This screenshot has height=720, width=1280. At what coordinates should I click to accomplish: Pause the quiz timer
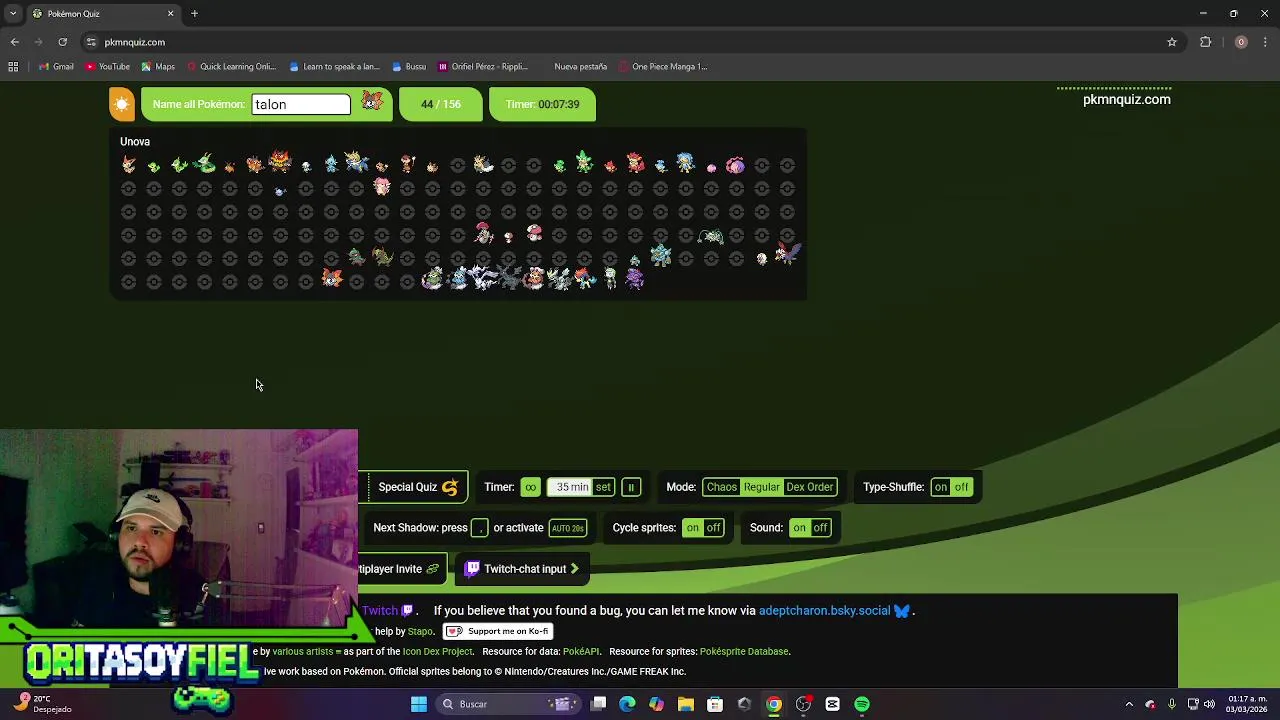631,487
